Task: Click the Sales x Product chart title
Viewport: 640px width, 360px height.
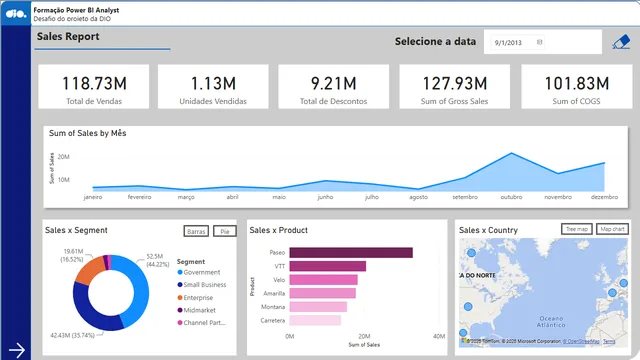Action: click(278, 230)
